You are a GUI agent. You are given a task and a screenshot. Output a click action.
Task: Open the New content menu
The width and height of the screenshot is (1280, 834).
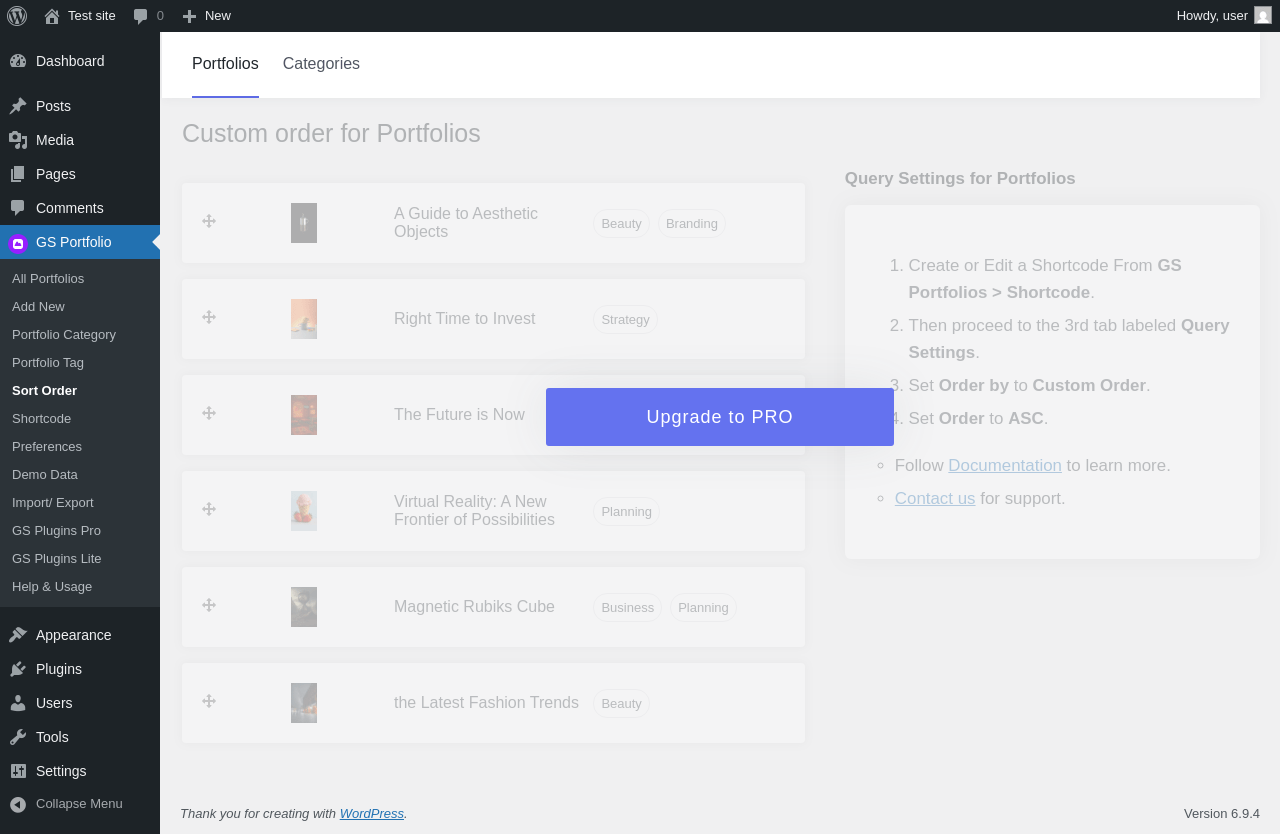pos(206,16)
